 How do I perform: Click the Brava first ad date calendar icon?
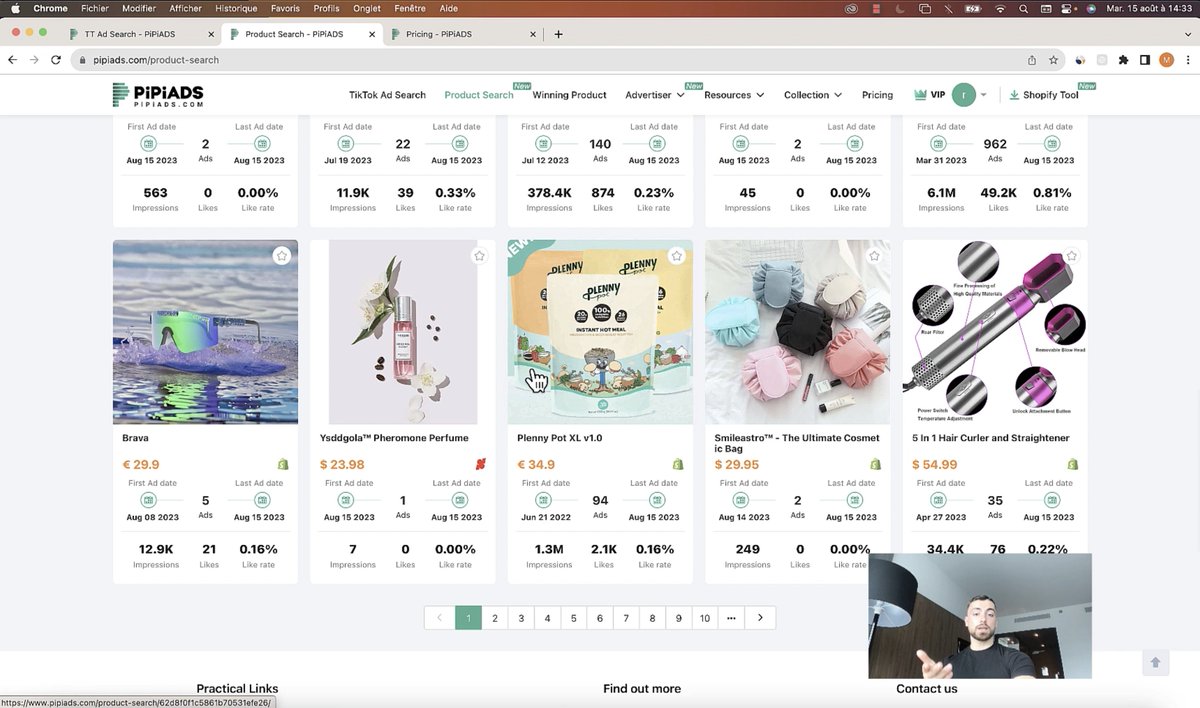click(149, 500)
